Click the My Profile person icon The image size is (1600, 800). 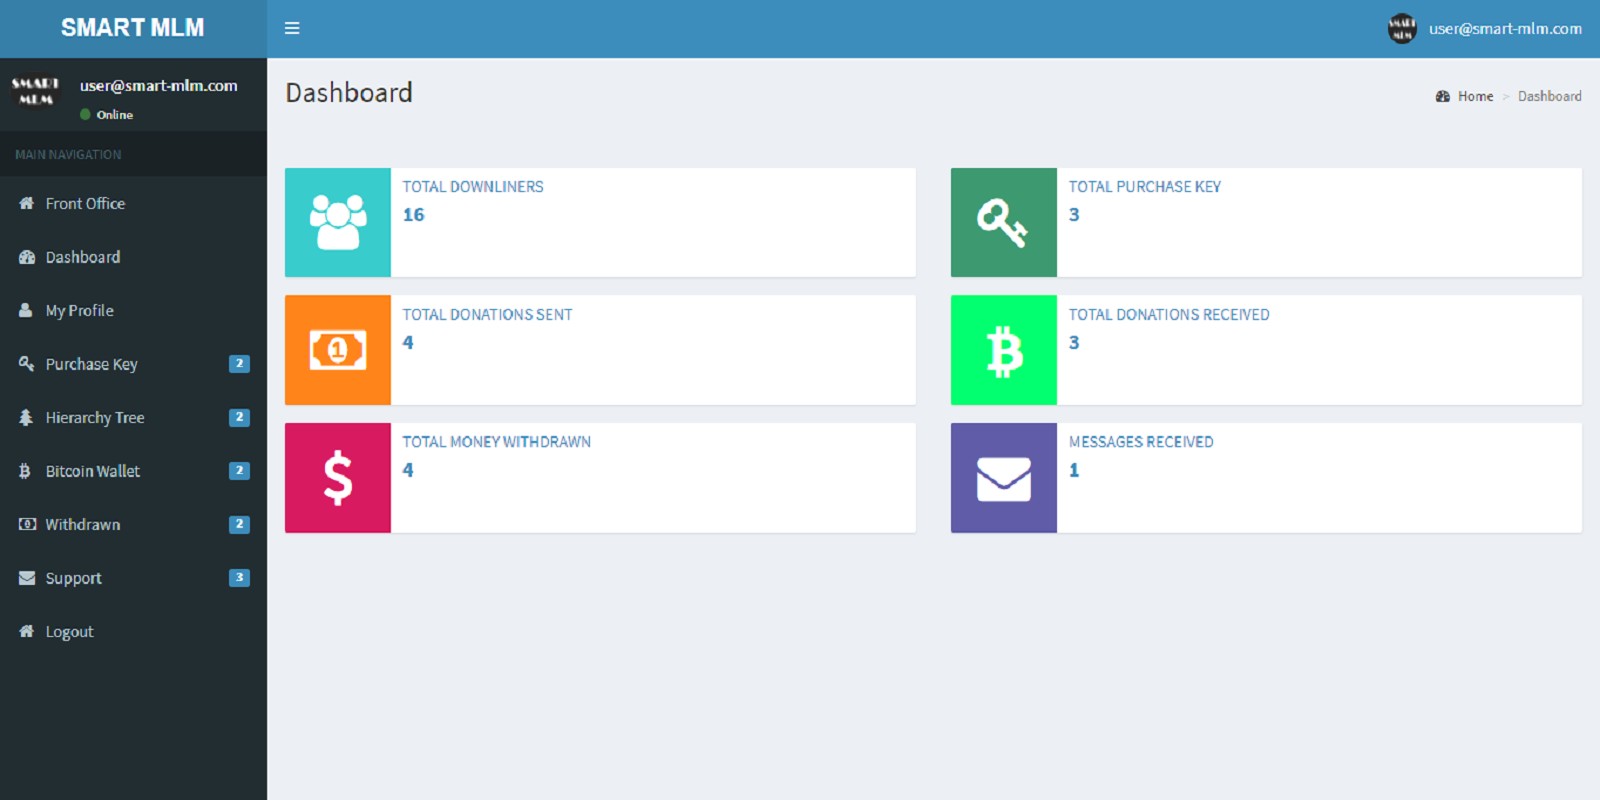(x=26, y=310)
